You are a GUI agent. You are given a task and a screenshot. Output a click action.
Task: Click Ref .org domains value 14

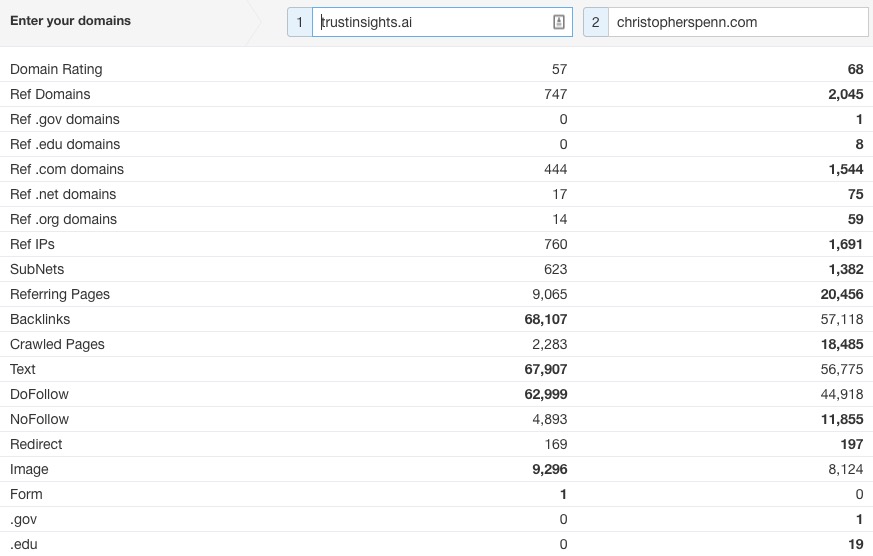[x=560, y=219]
